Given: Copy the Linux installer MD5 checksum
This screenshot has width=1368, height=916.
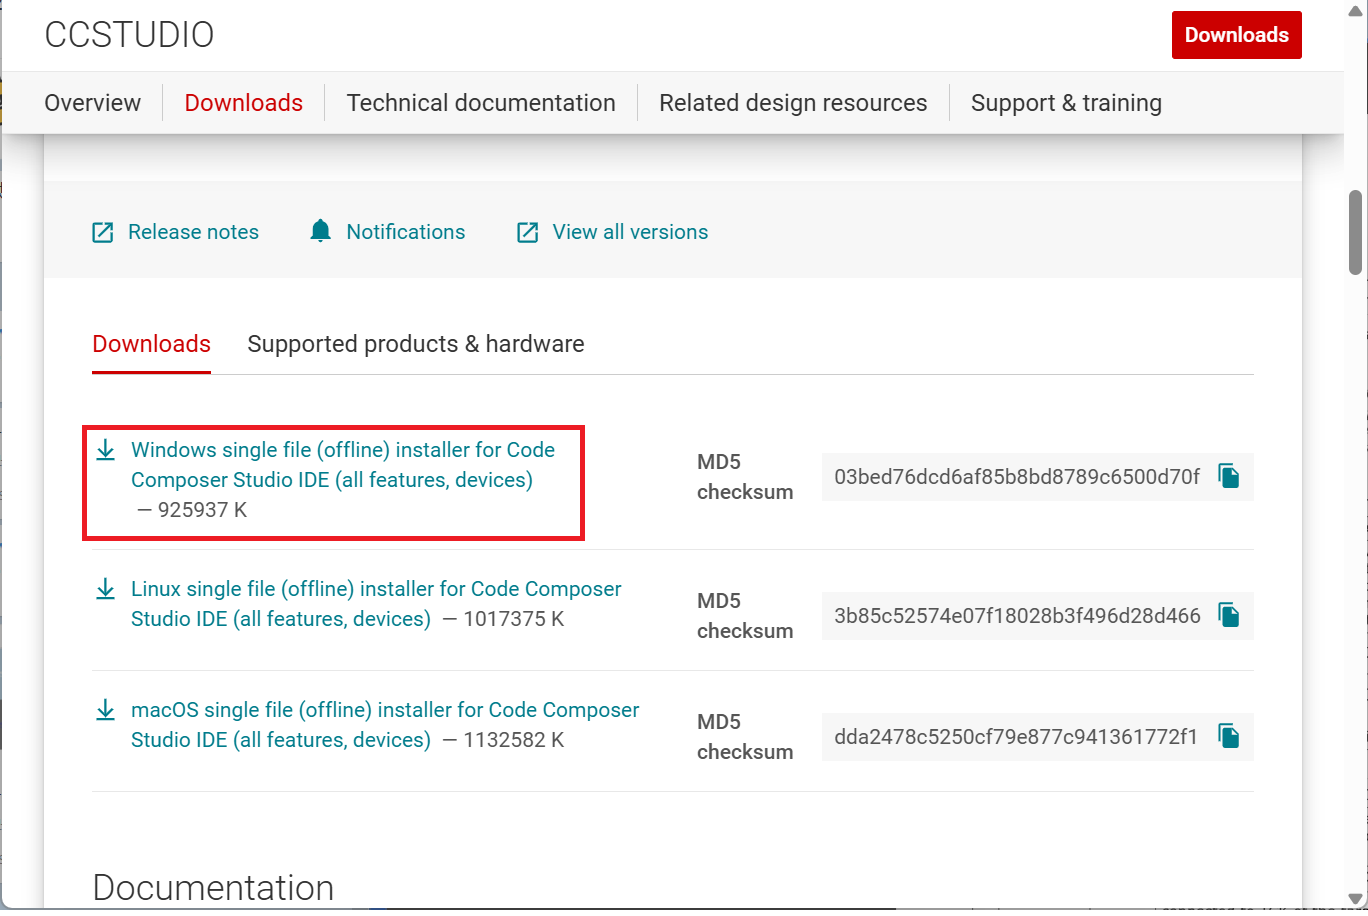Looking at the screenshot, I should point(1229,615).
